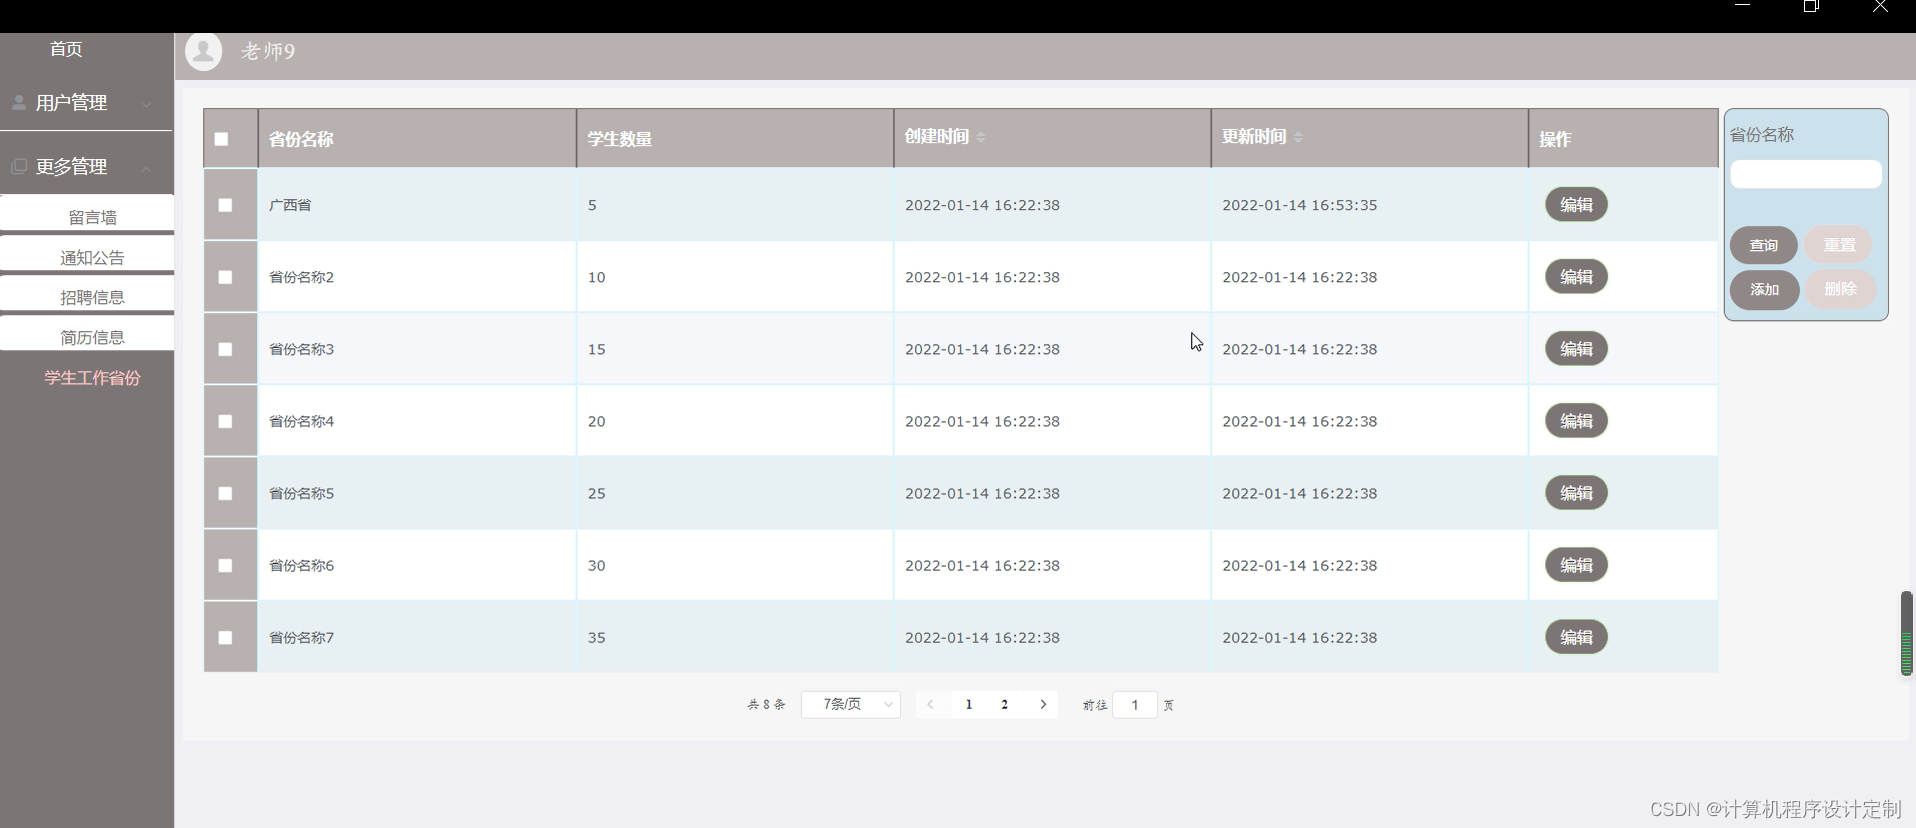This screenshot has width=1916, height=828.
Task: Click the 查询 search button
Action: 1764,245
